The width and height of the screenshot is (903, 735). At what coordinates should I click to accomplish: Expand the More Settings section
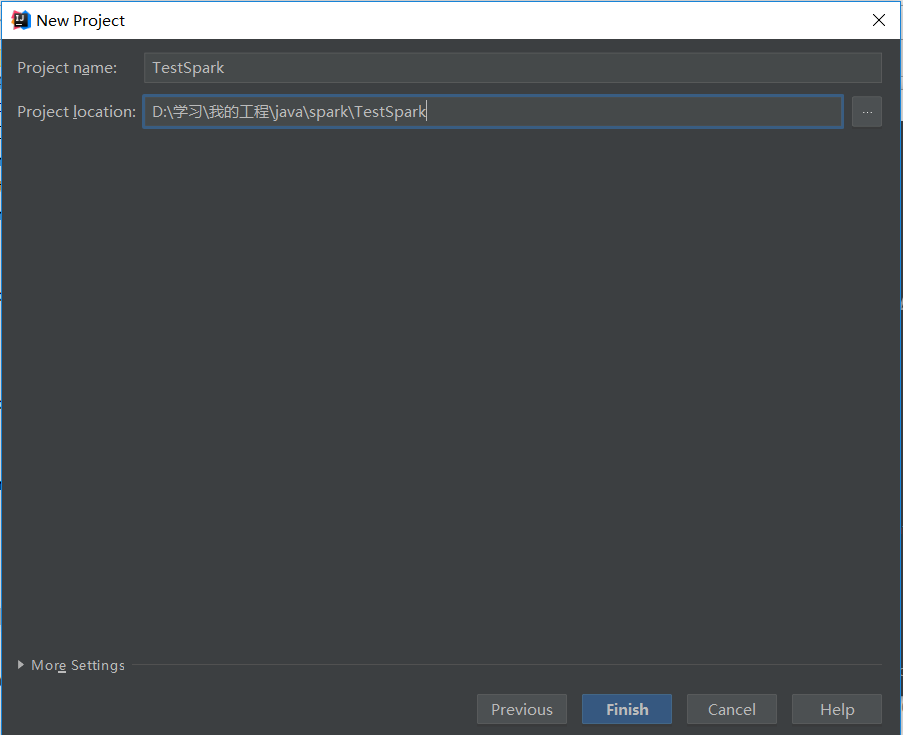tap(71, 665)
